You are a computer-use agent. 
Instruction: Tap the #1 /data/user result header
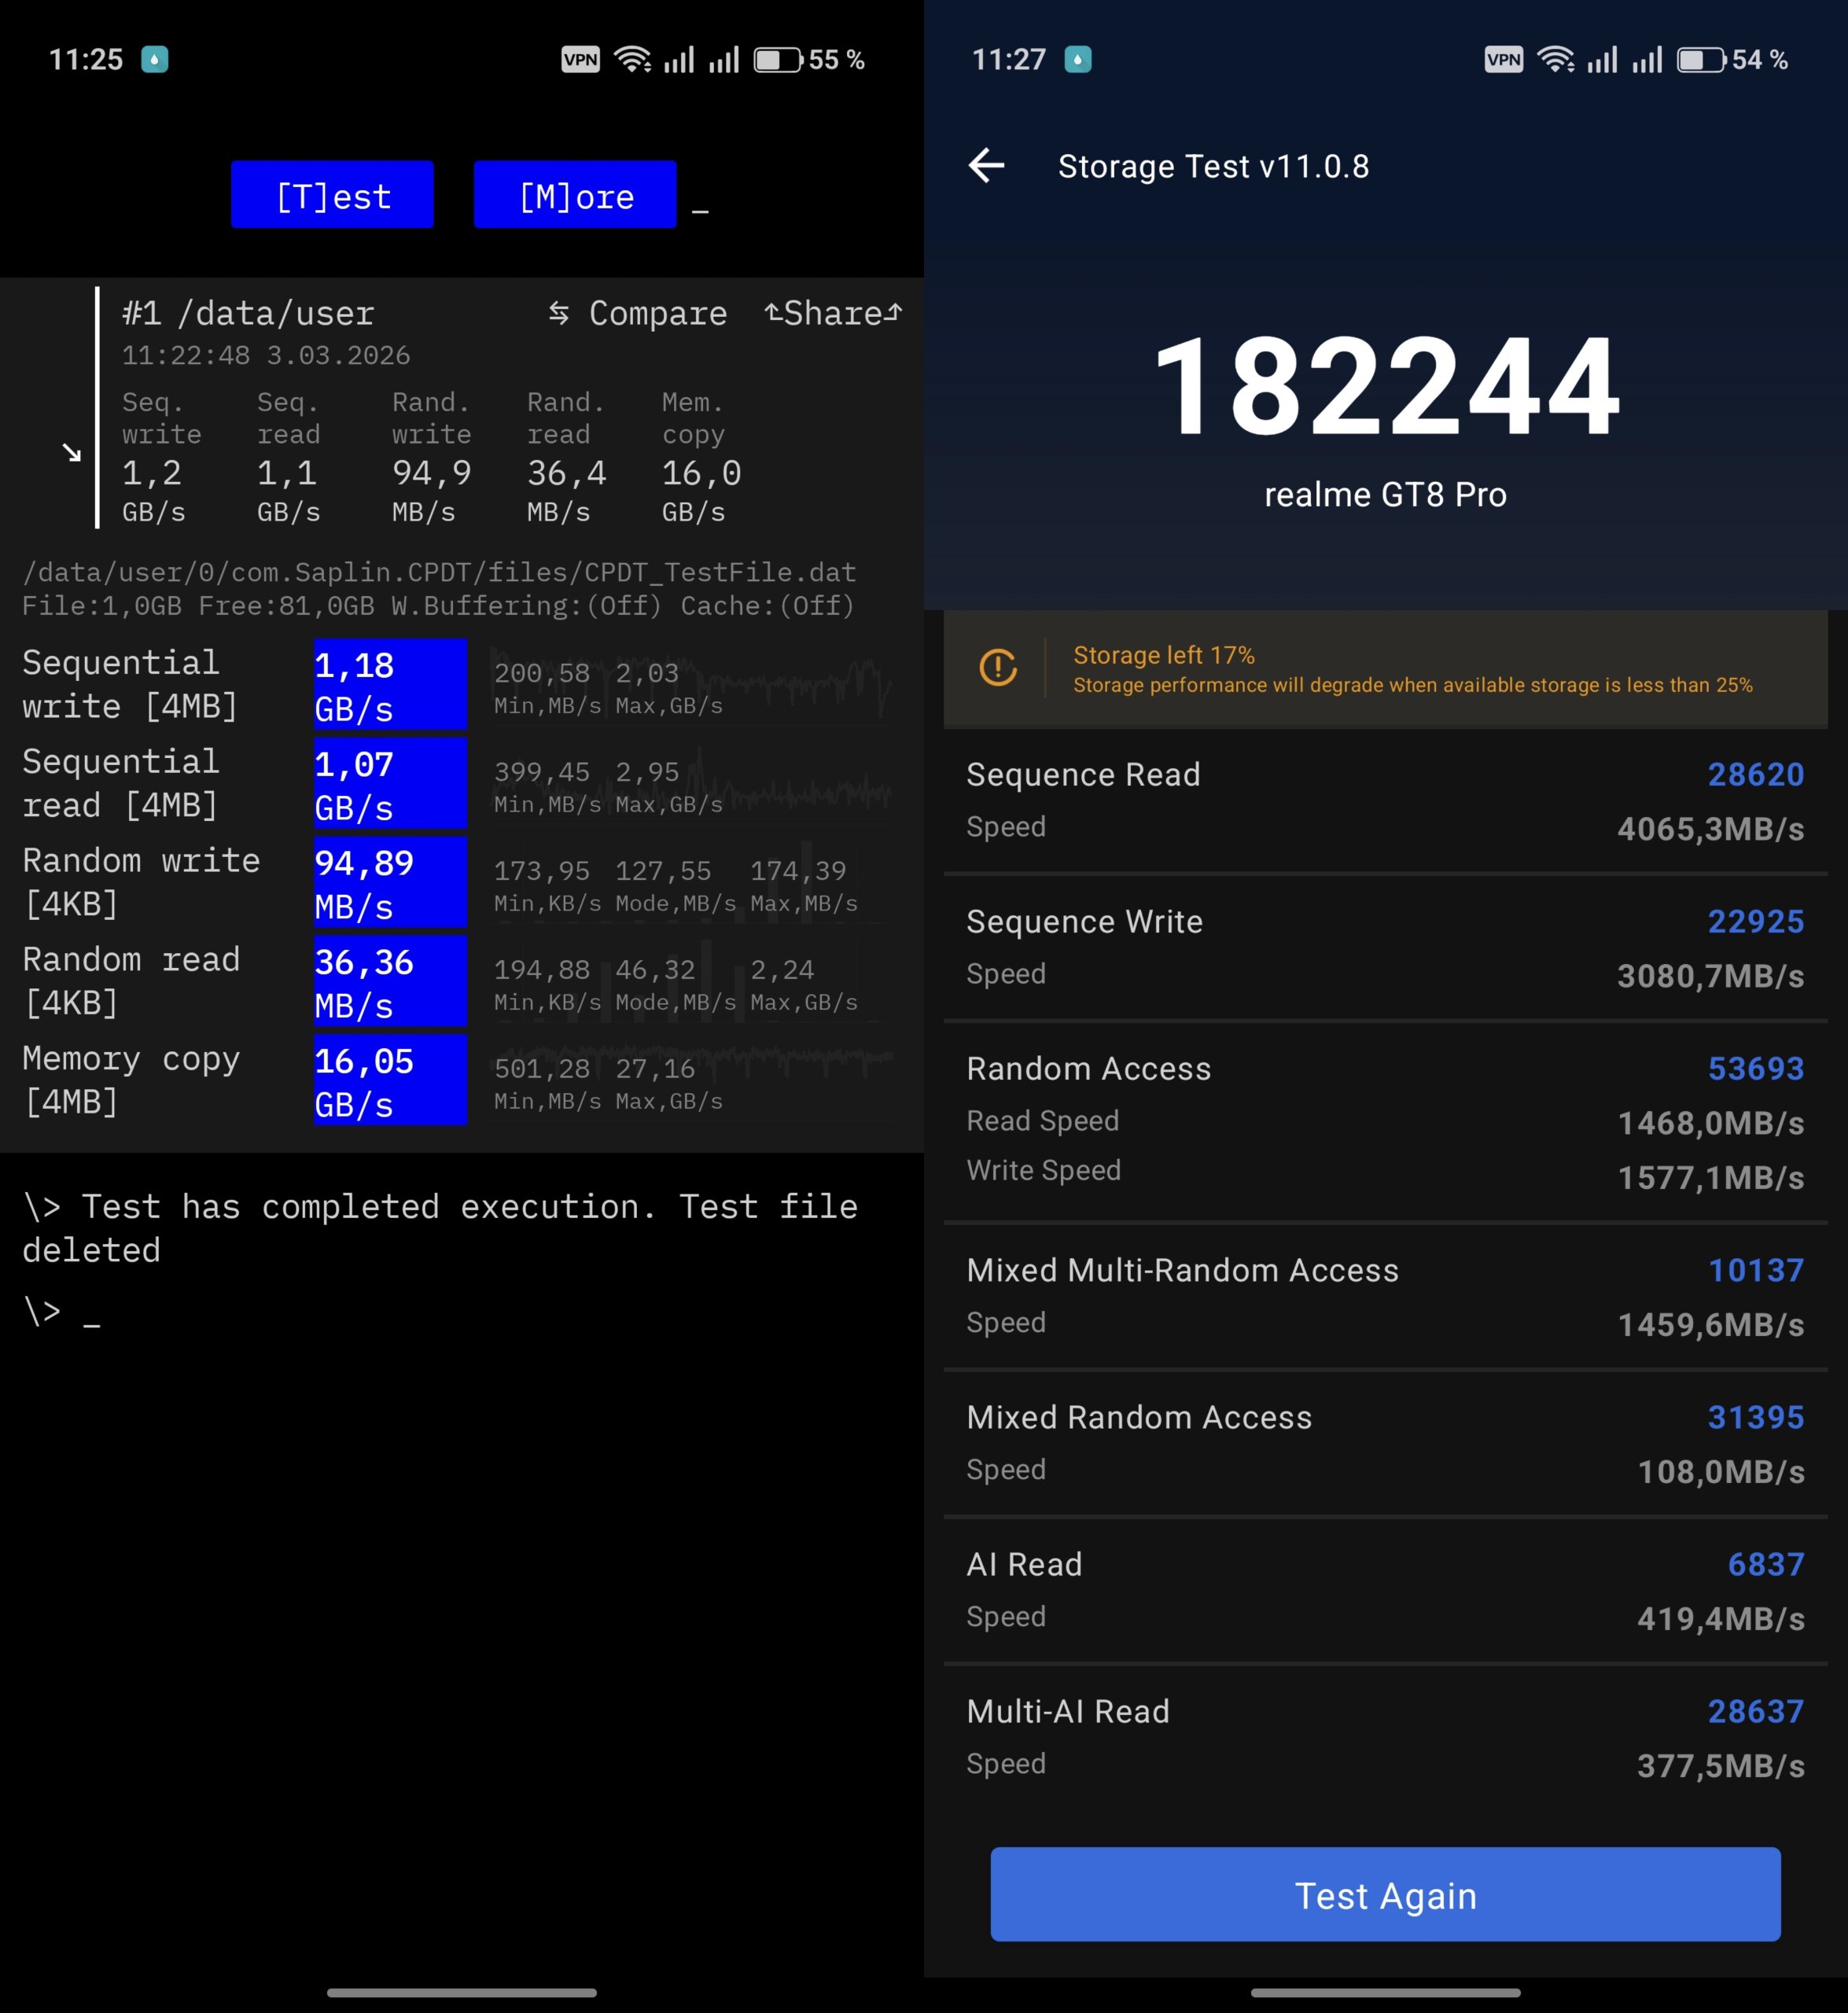248,314
